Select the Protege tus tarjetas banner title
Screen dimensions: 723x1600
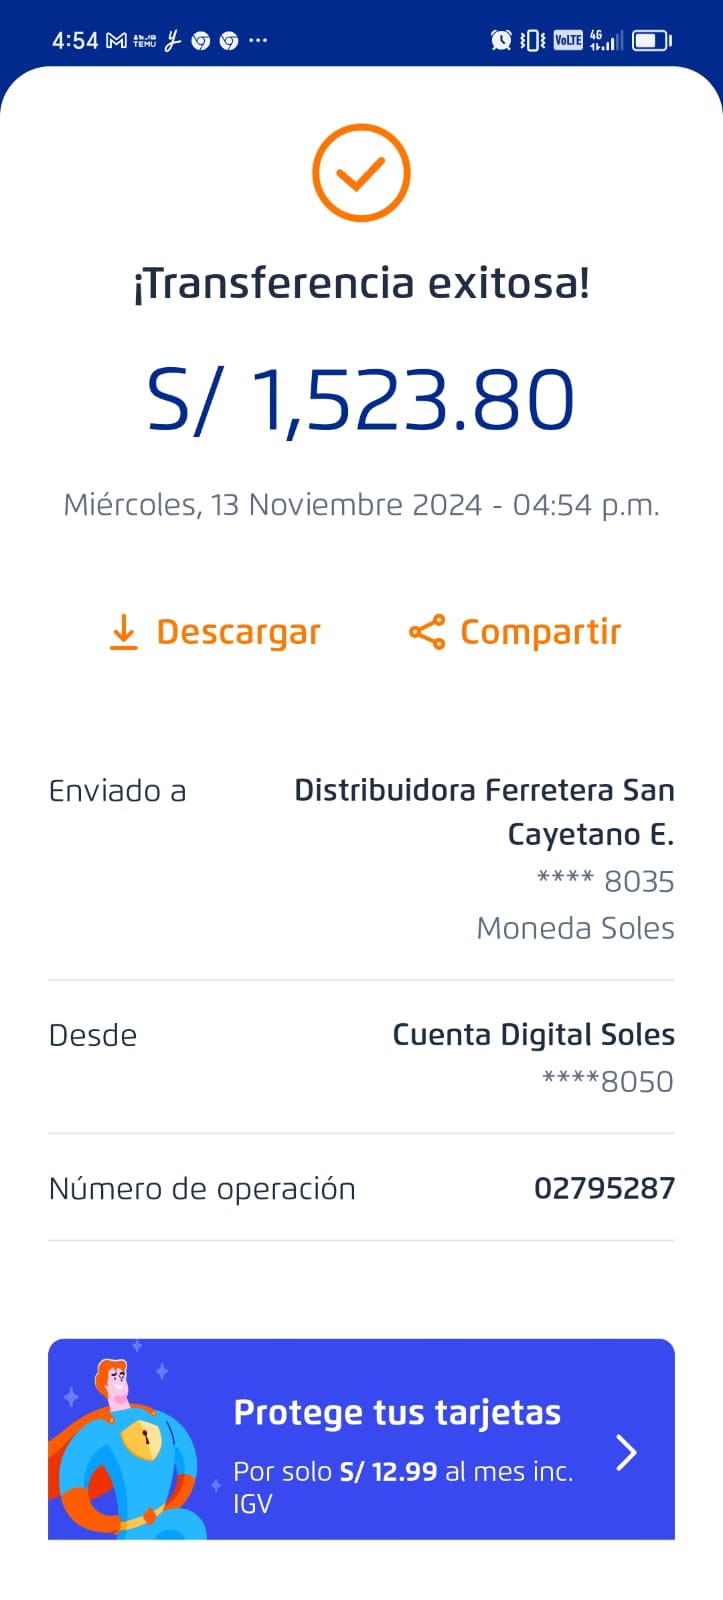click(x=397, y=1412)
